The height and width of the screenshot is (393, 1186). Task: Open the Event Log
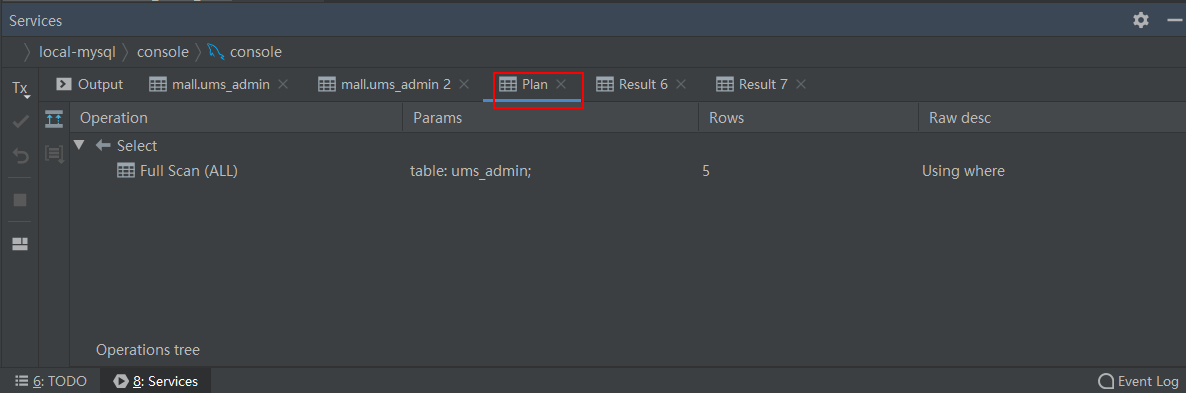[1138, 381]
